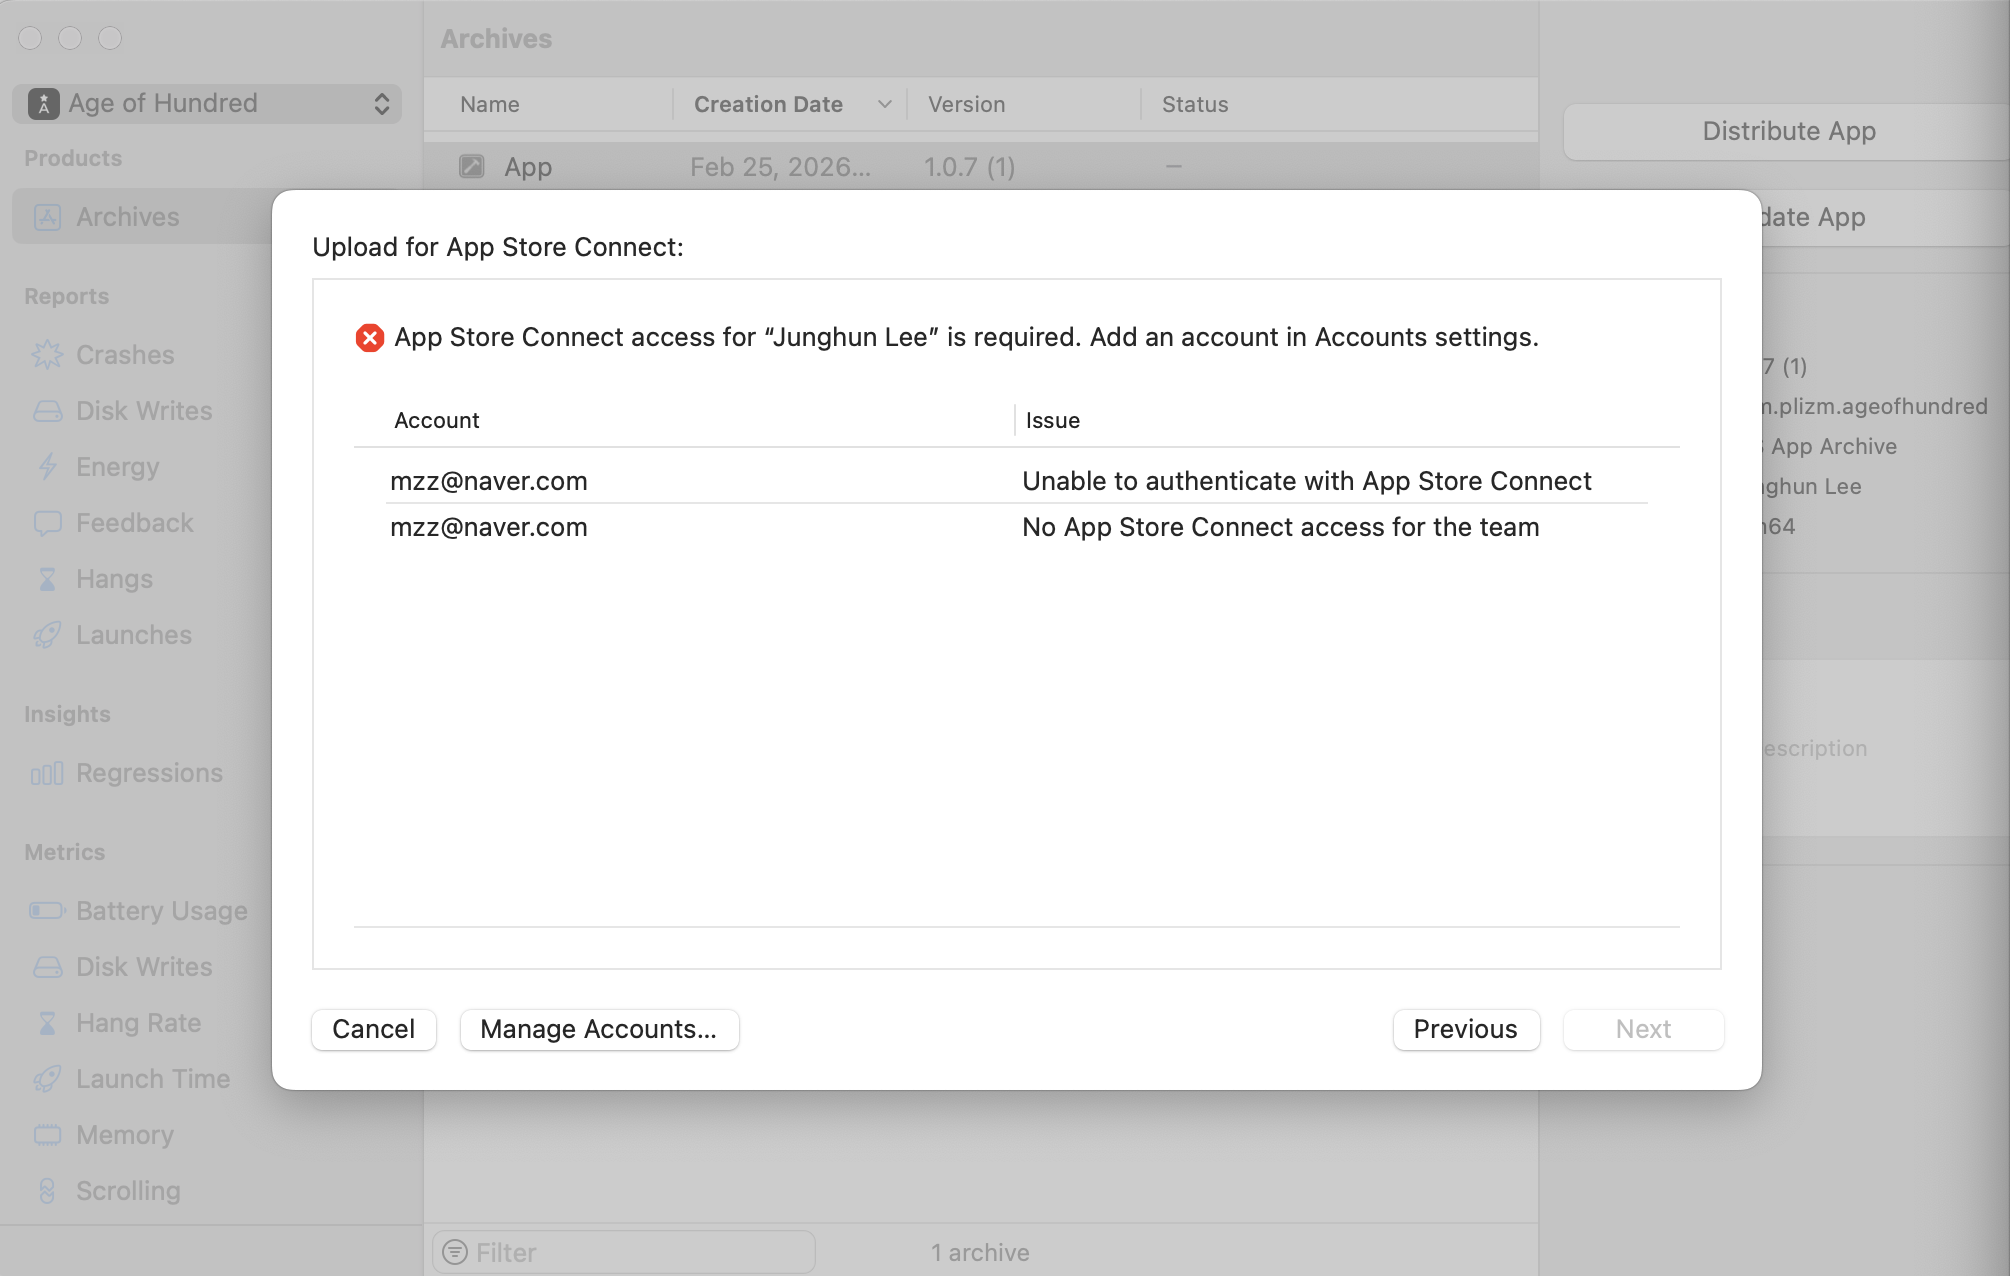Open Energy report via lightning icon
The image size is (2010, 1276).
pos(47,467)
